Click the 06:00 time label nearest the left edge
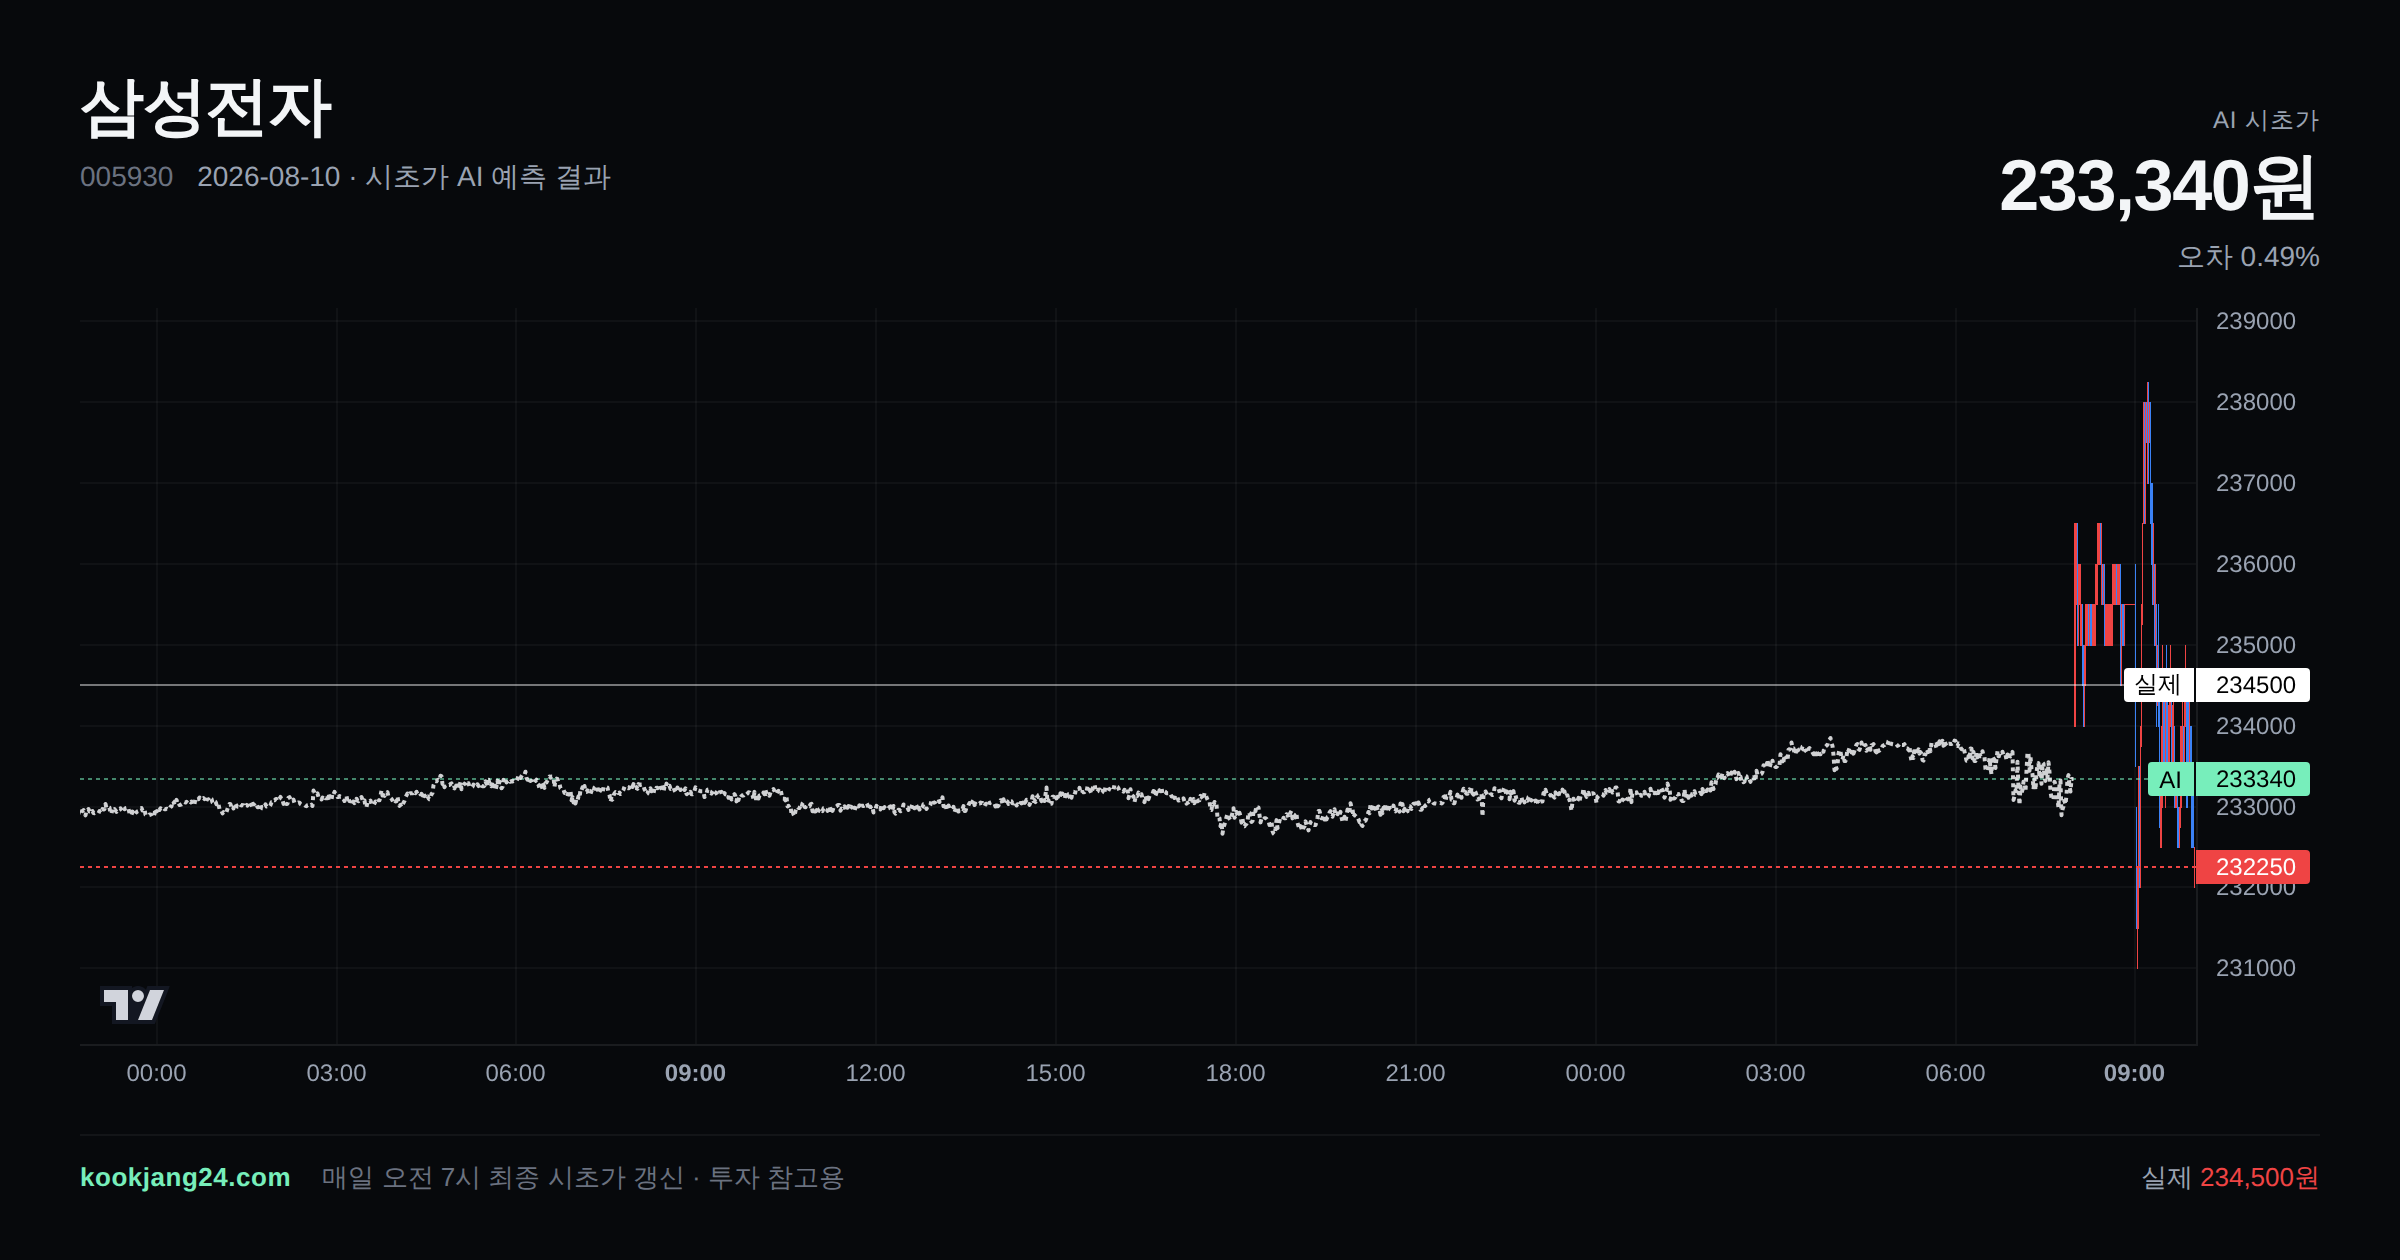The width and height of the screenshot is (2400, 1260). (x=515, y=1073)
